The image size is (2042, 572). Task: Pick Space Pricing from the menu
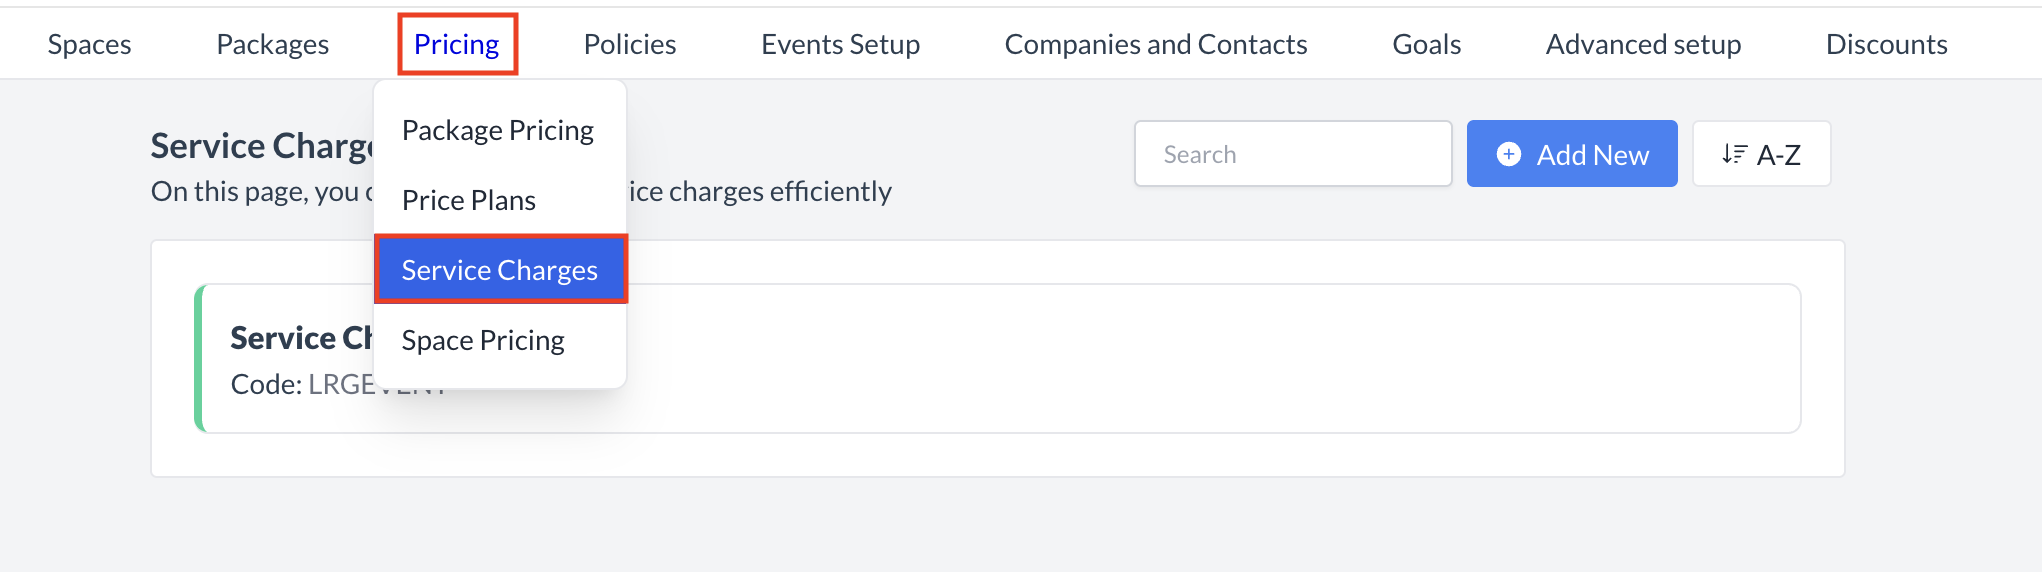483,340
